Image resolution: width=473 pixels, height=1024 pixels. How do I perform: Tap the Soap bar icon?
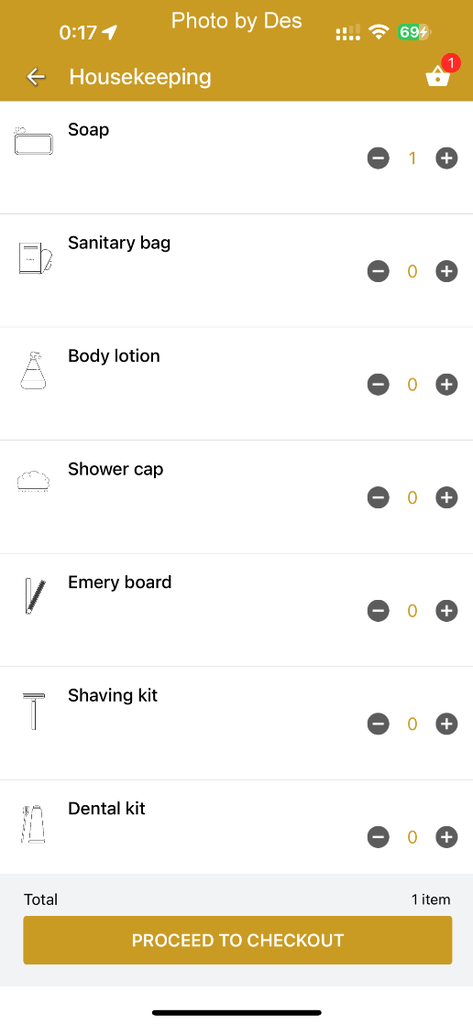[33, 141]
